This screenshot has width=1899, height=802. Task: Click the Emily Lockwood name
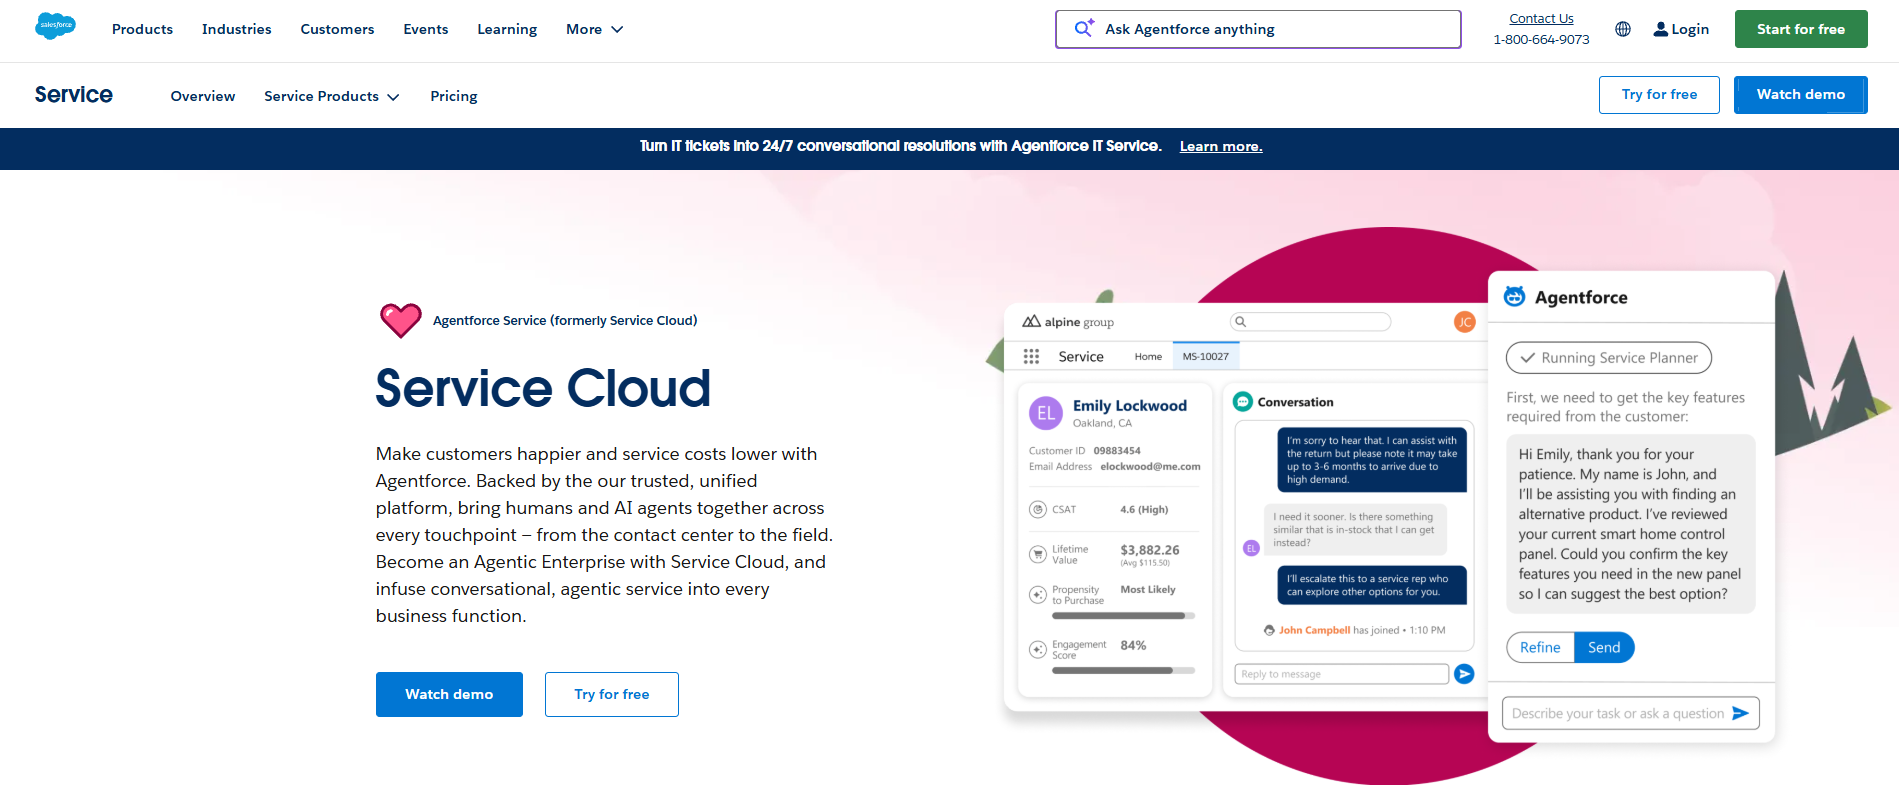coord(1130,405)
